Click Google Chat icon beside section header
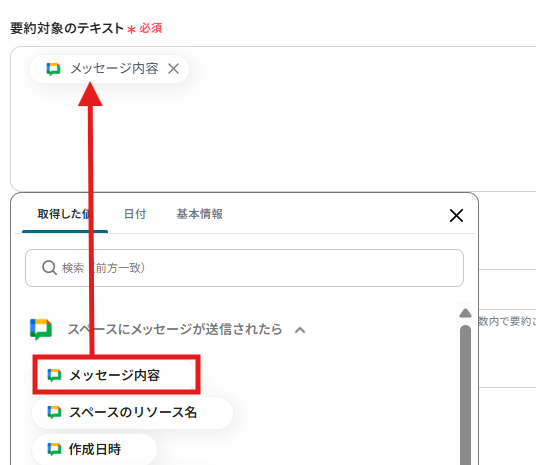This screenshot has height=465, width=536. [x=41, y=330]
